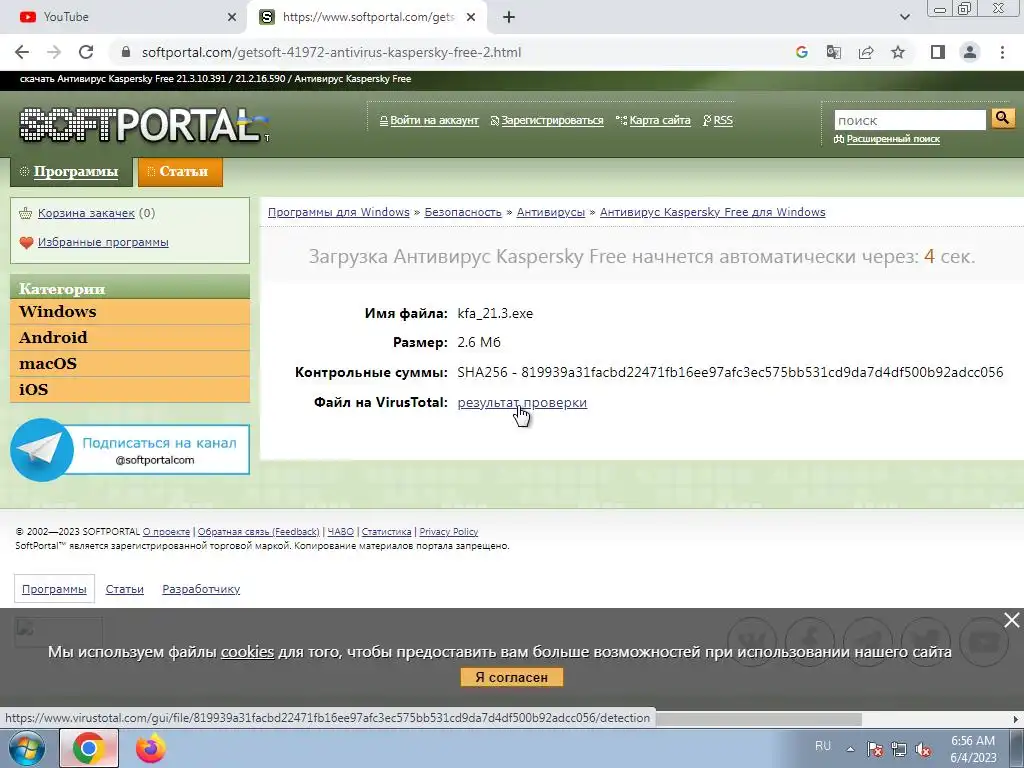Click Firefox icon in taskbar
Image resolution: width=1024 pixels, height=768 pixels.
(x=151, y=748)
